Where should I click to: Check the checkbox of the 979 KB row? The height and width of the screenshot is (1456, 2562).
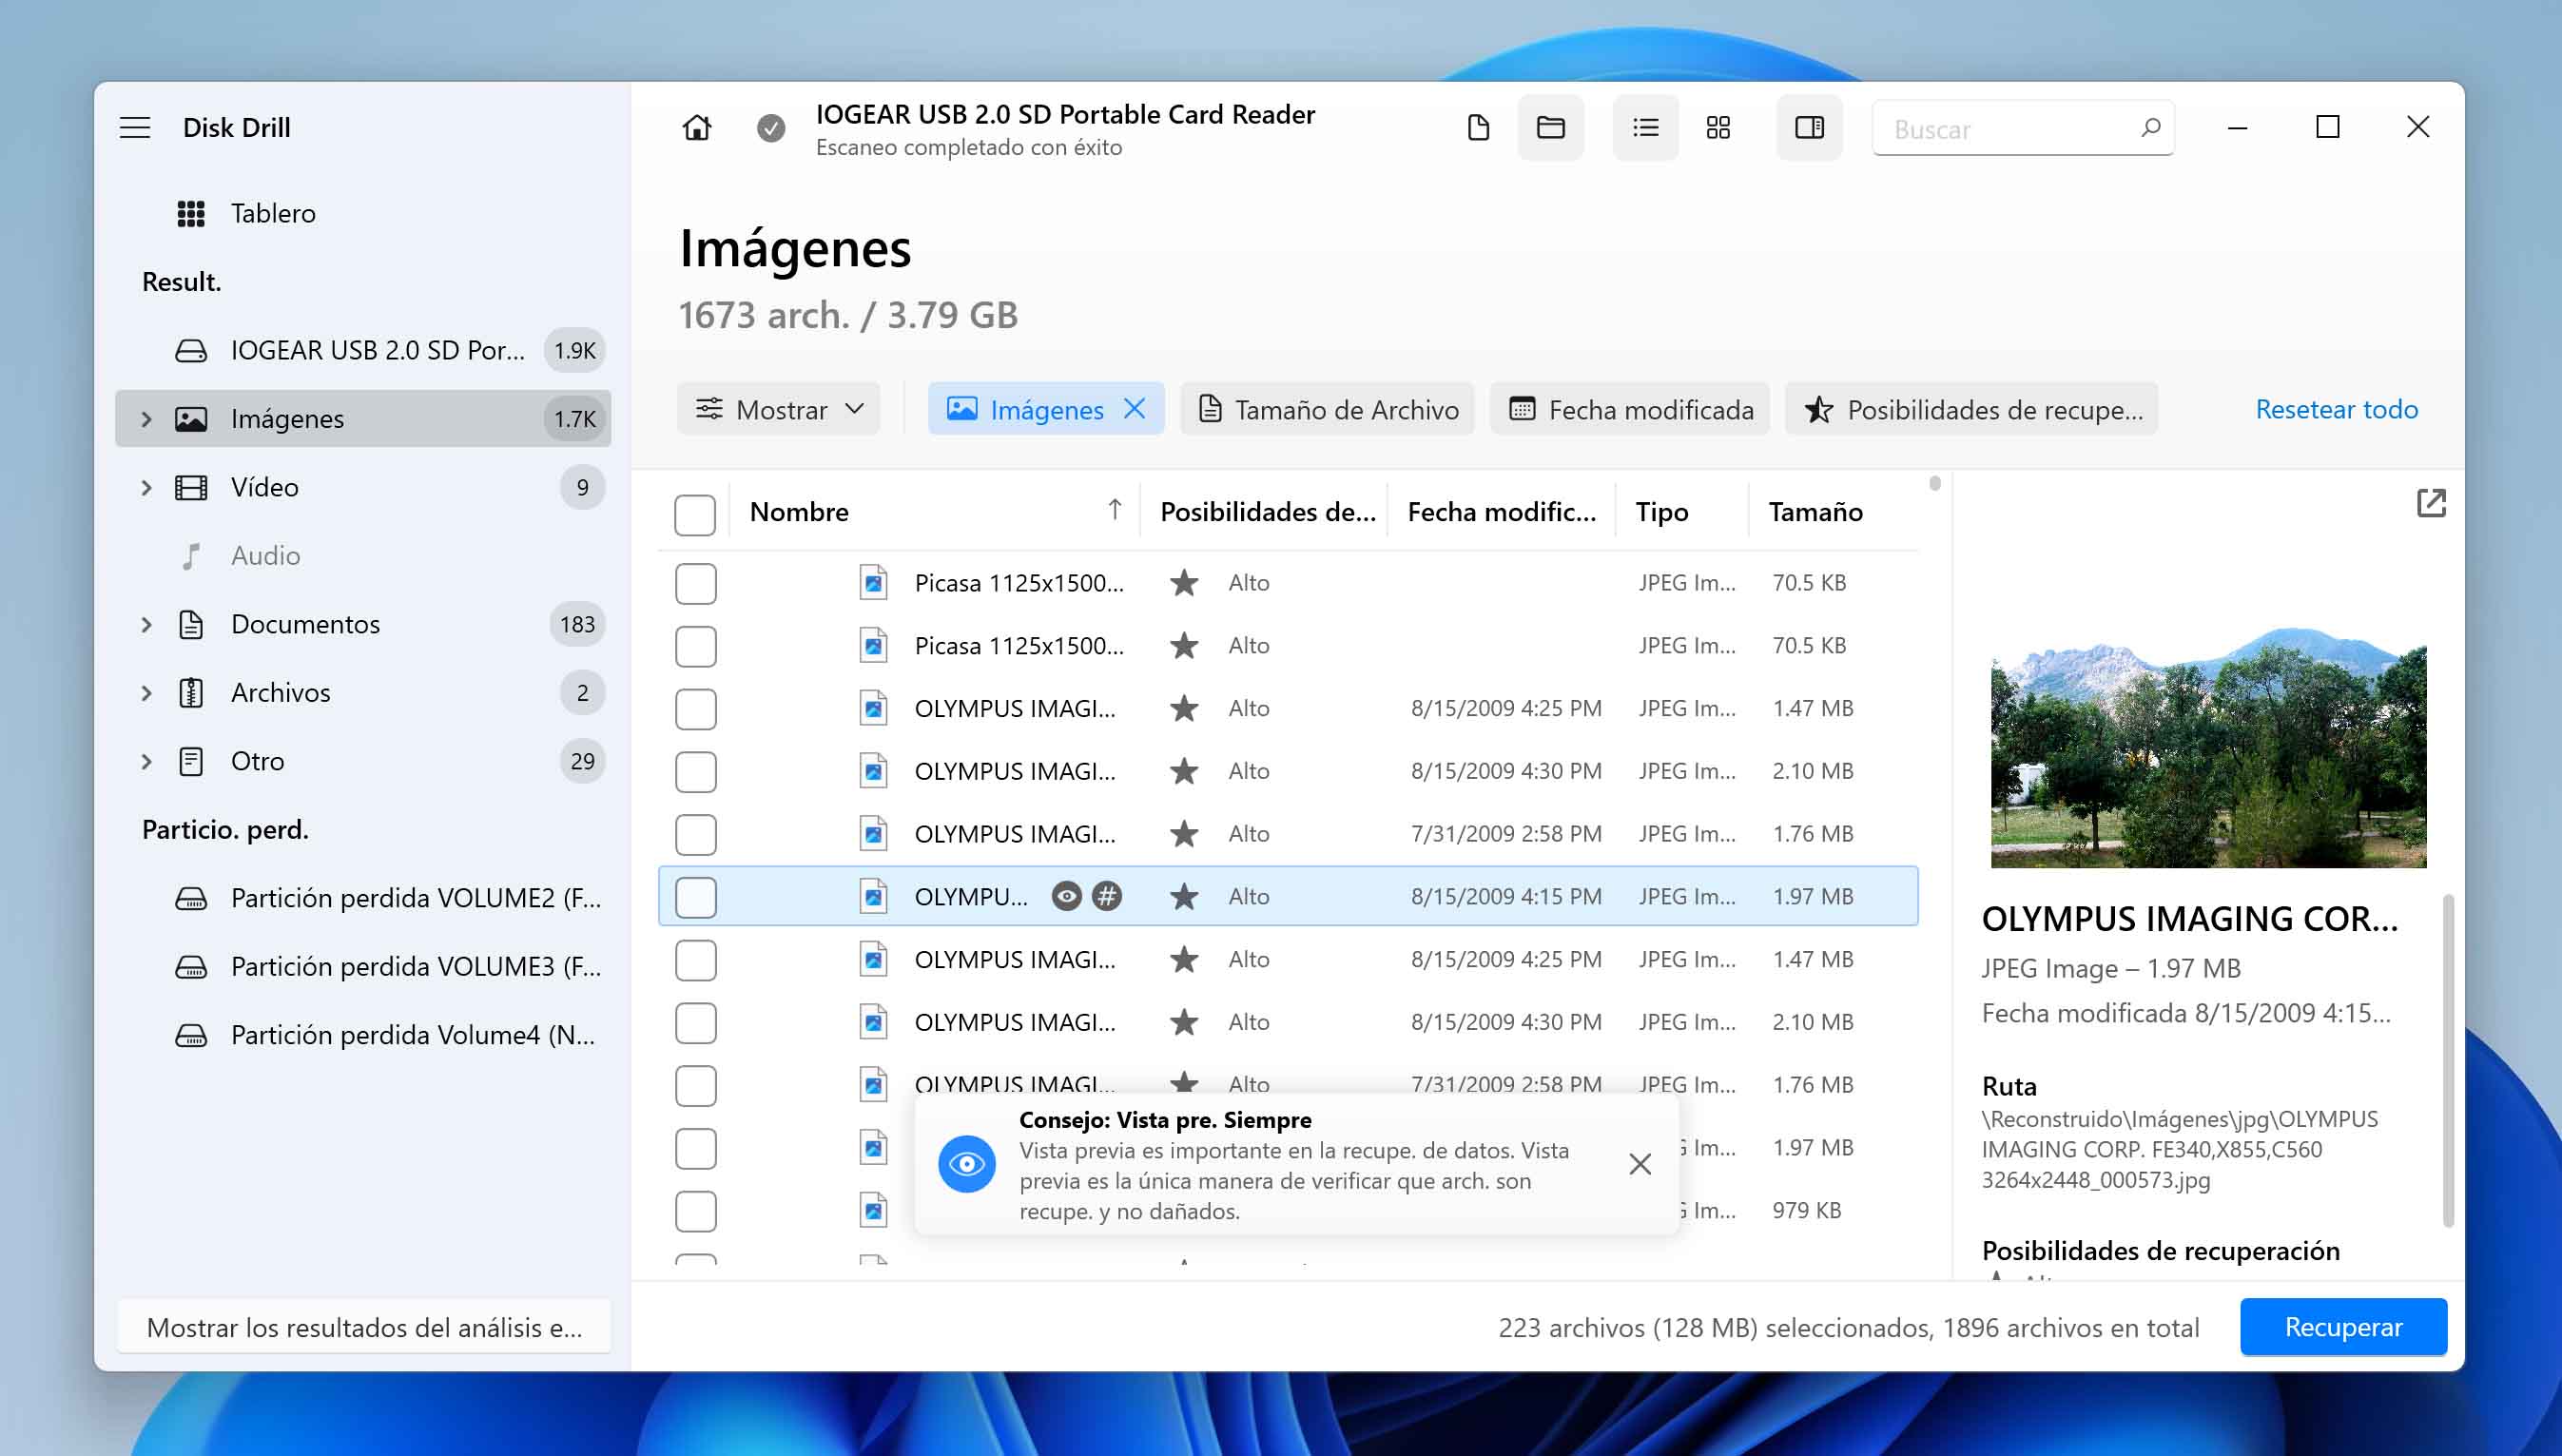click(x=695, y=1212)
